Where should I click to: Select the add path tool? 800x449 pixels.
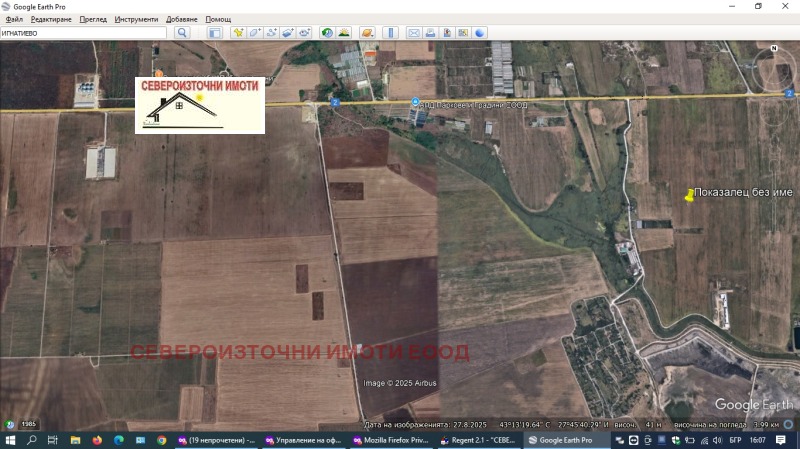[271, 33]
